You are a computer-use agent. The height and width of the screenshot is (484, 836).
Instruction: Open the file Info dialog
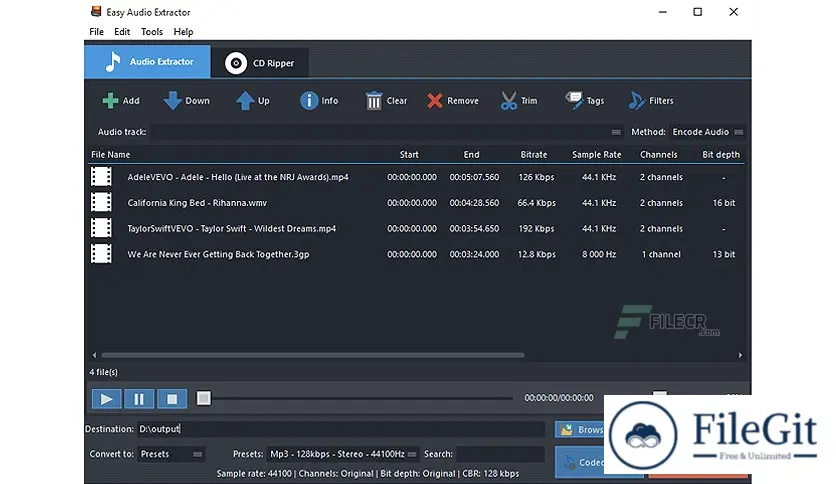tap(319, 100)
